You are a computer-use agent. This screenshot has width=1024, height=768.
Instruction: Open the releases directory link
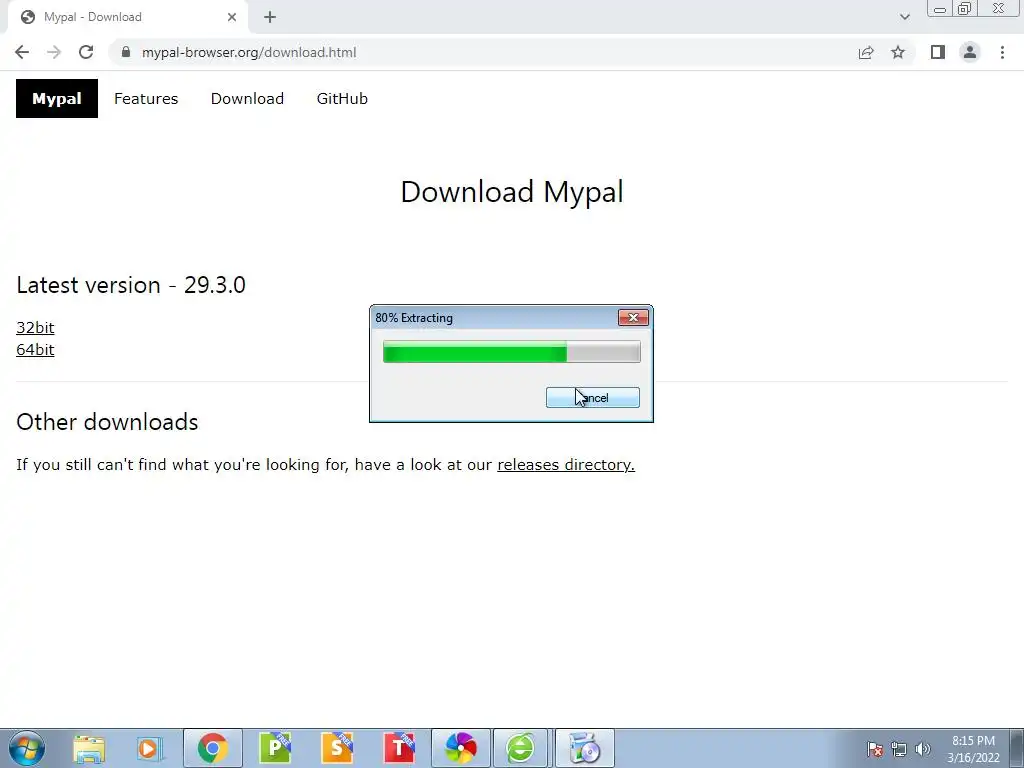[x=566, y=464]
